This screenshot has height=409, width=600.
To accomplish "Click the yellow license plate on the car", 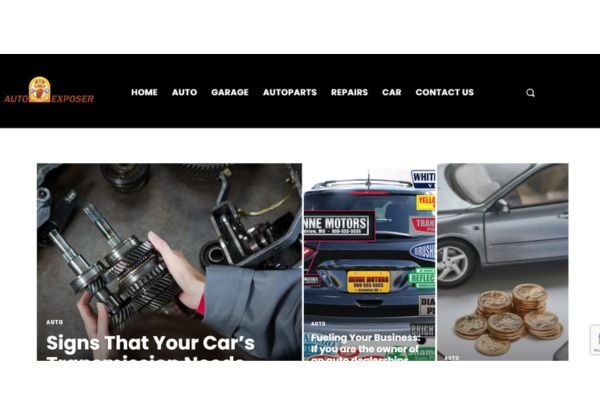I will tap(368, 282).
